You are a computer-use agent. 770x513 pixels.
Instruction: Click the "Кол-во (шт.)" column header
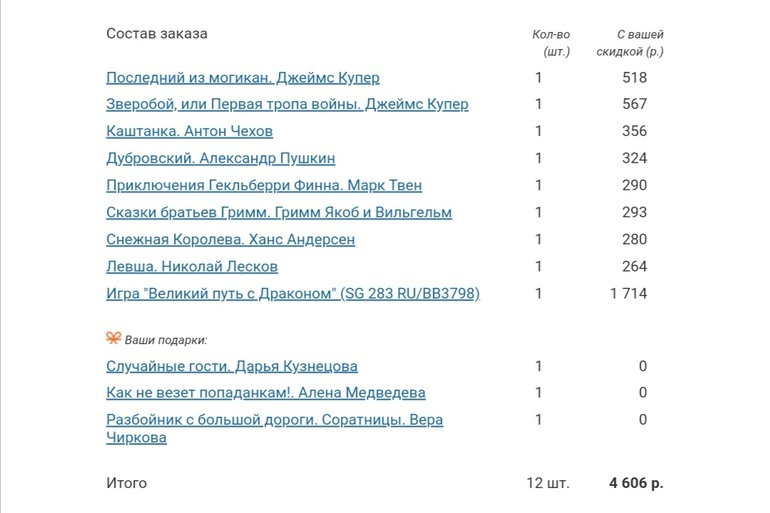[551, 42]
